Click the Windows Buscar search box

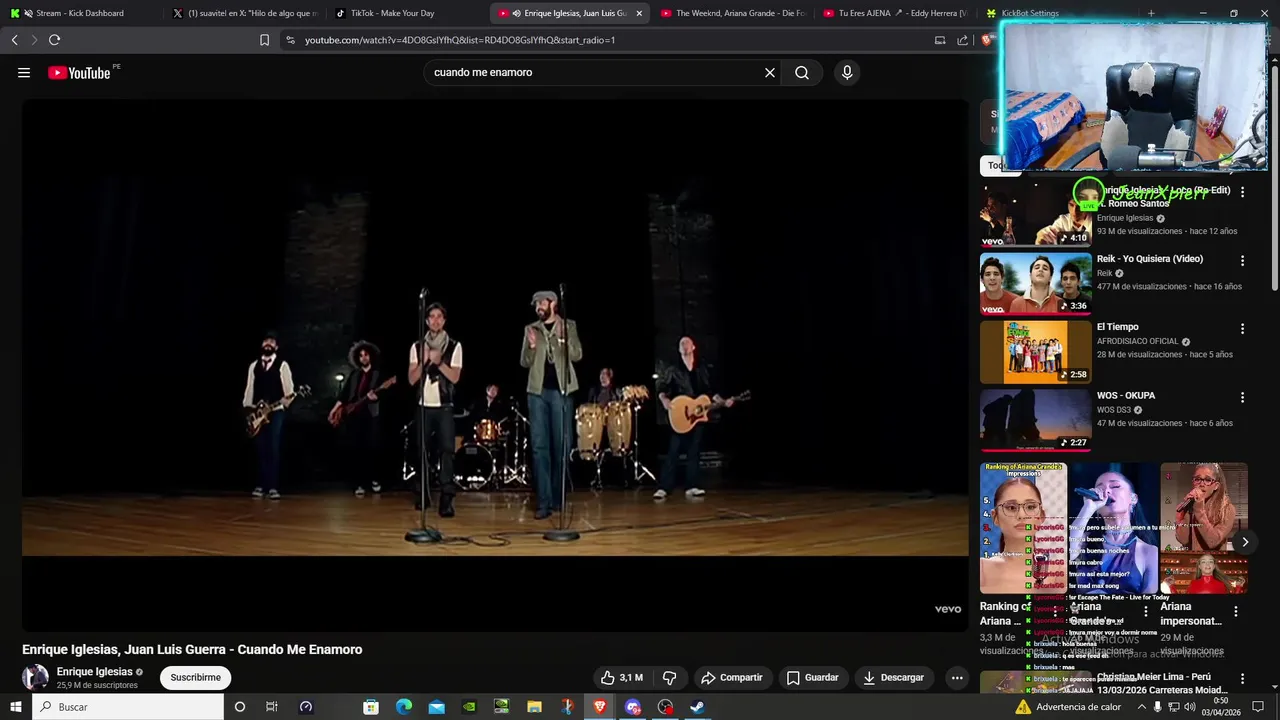(128, 707)
